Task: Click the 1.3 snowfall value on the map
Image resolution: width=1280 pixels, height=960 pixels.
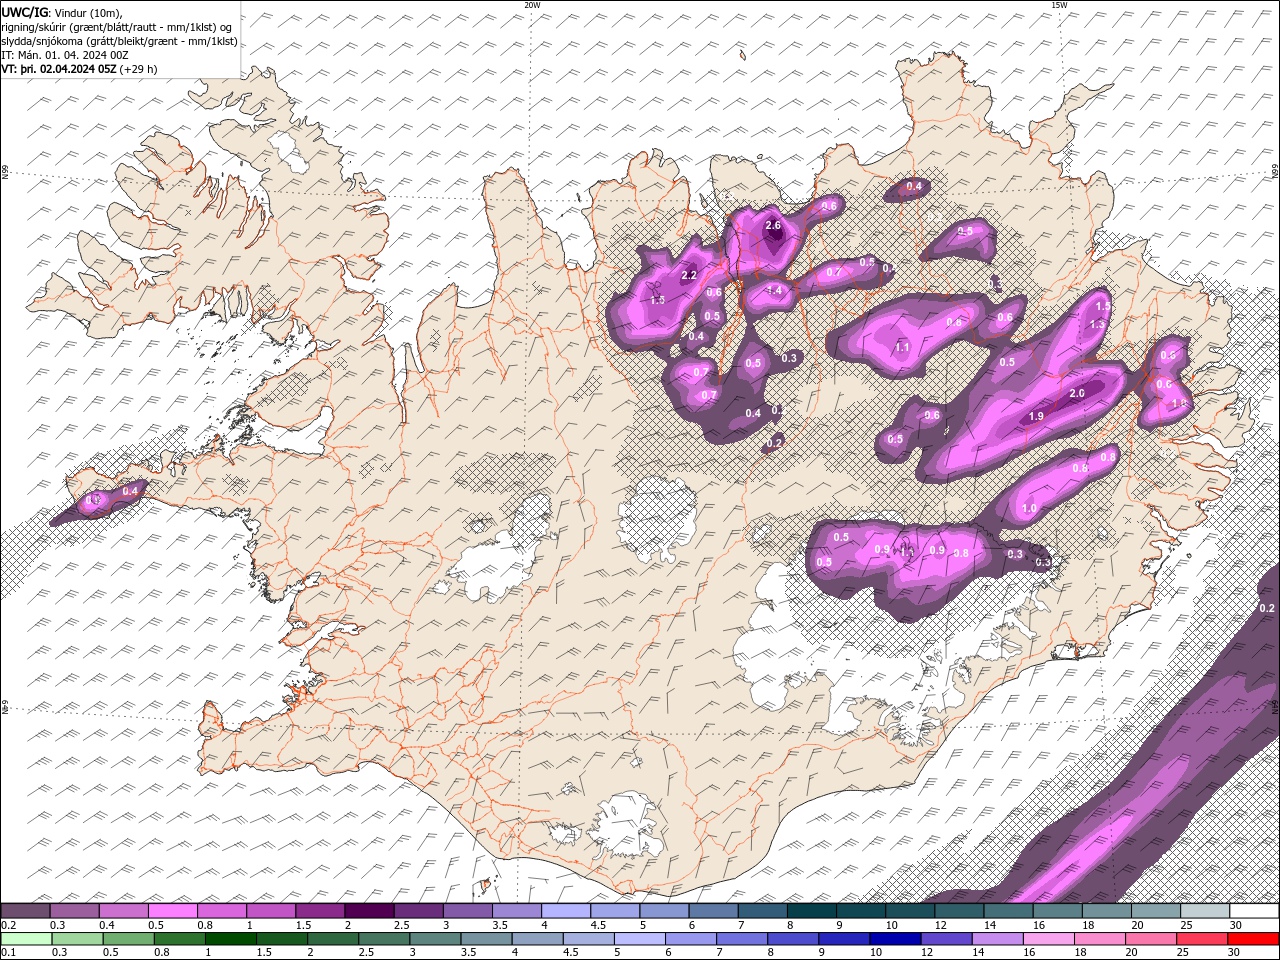Action: [x=1097, y=325]
